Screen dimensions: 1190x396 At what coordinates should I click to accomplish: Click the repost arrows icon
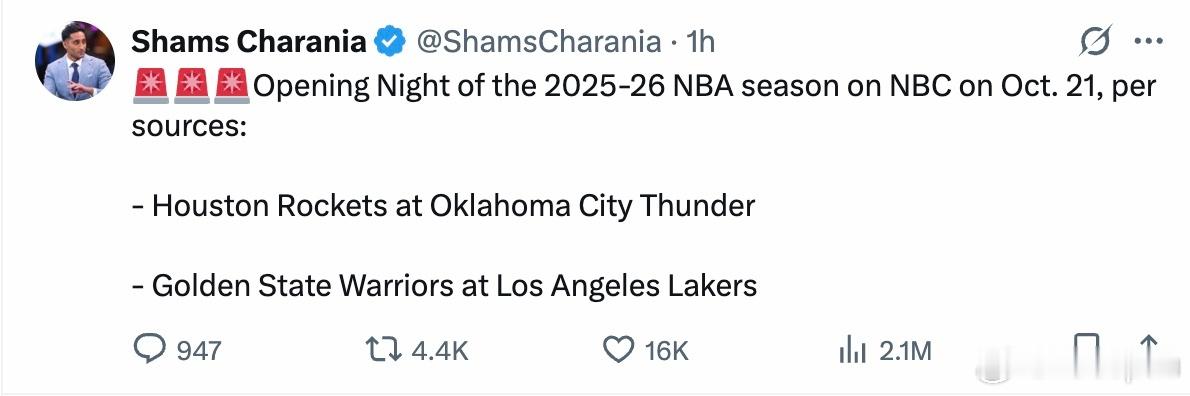coord(383,350)
